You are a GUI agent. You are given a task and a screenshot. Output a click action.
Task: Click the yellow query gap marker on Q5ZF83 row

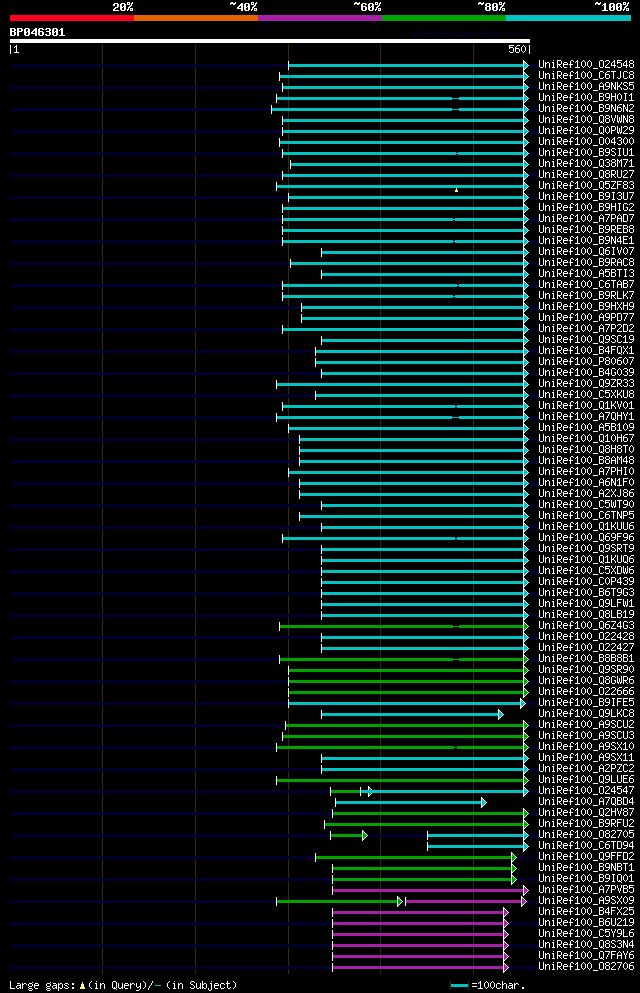click(x=456, y=190)
